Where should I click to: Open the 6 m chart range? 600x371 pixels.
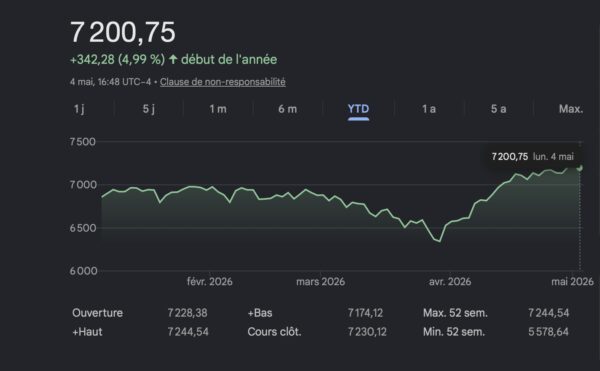tap(288, 109)
